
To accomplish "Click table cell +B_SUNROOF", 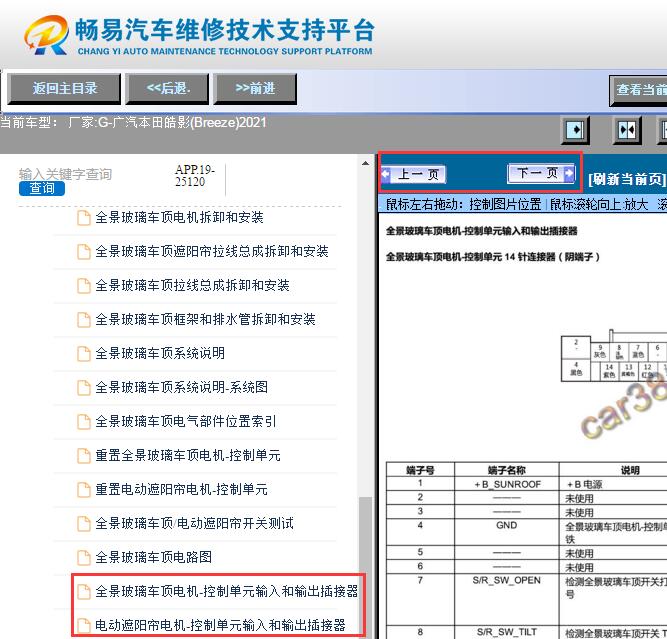I will coord(507,485).
